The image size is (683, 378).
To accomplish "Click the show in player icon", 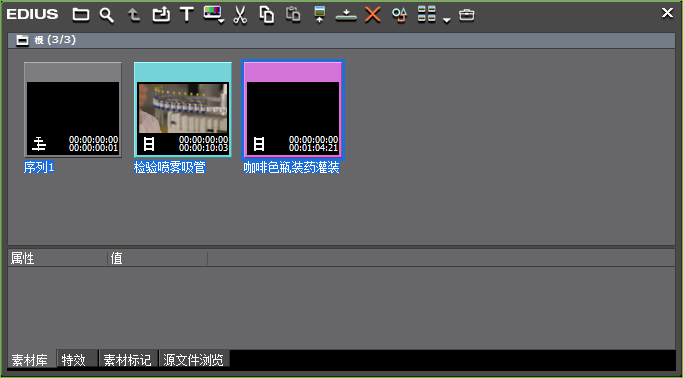I will pos(320,14).
